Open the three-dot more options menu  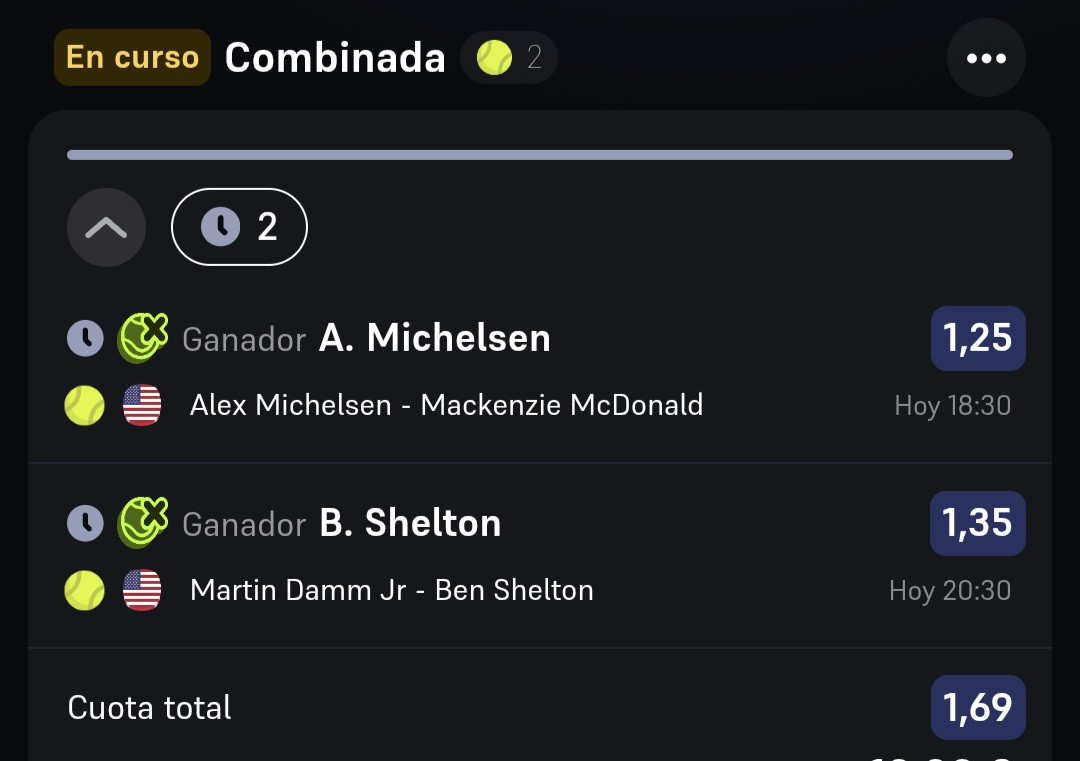(x=986, y=58)
